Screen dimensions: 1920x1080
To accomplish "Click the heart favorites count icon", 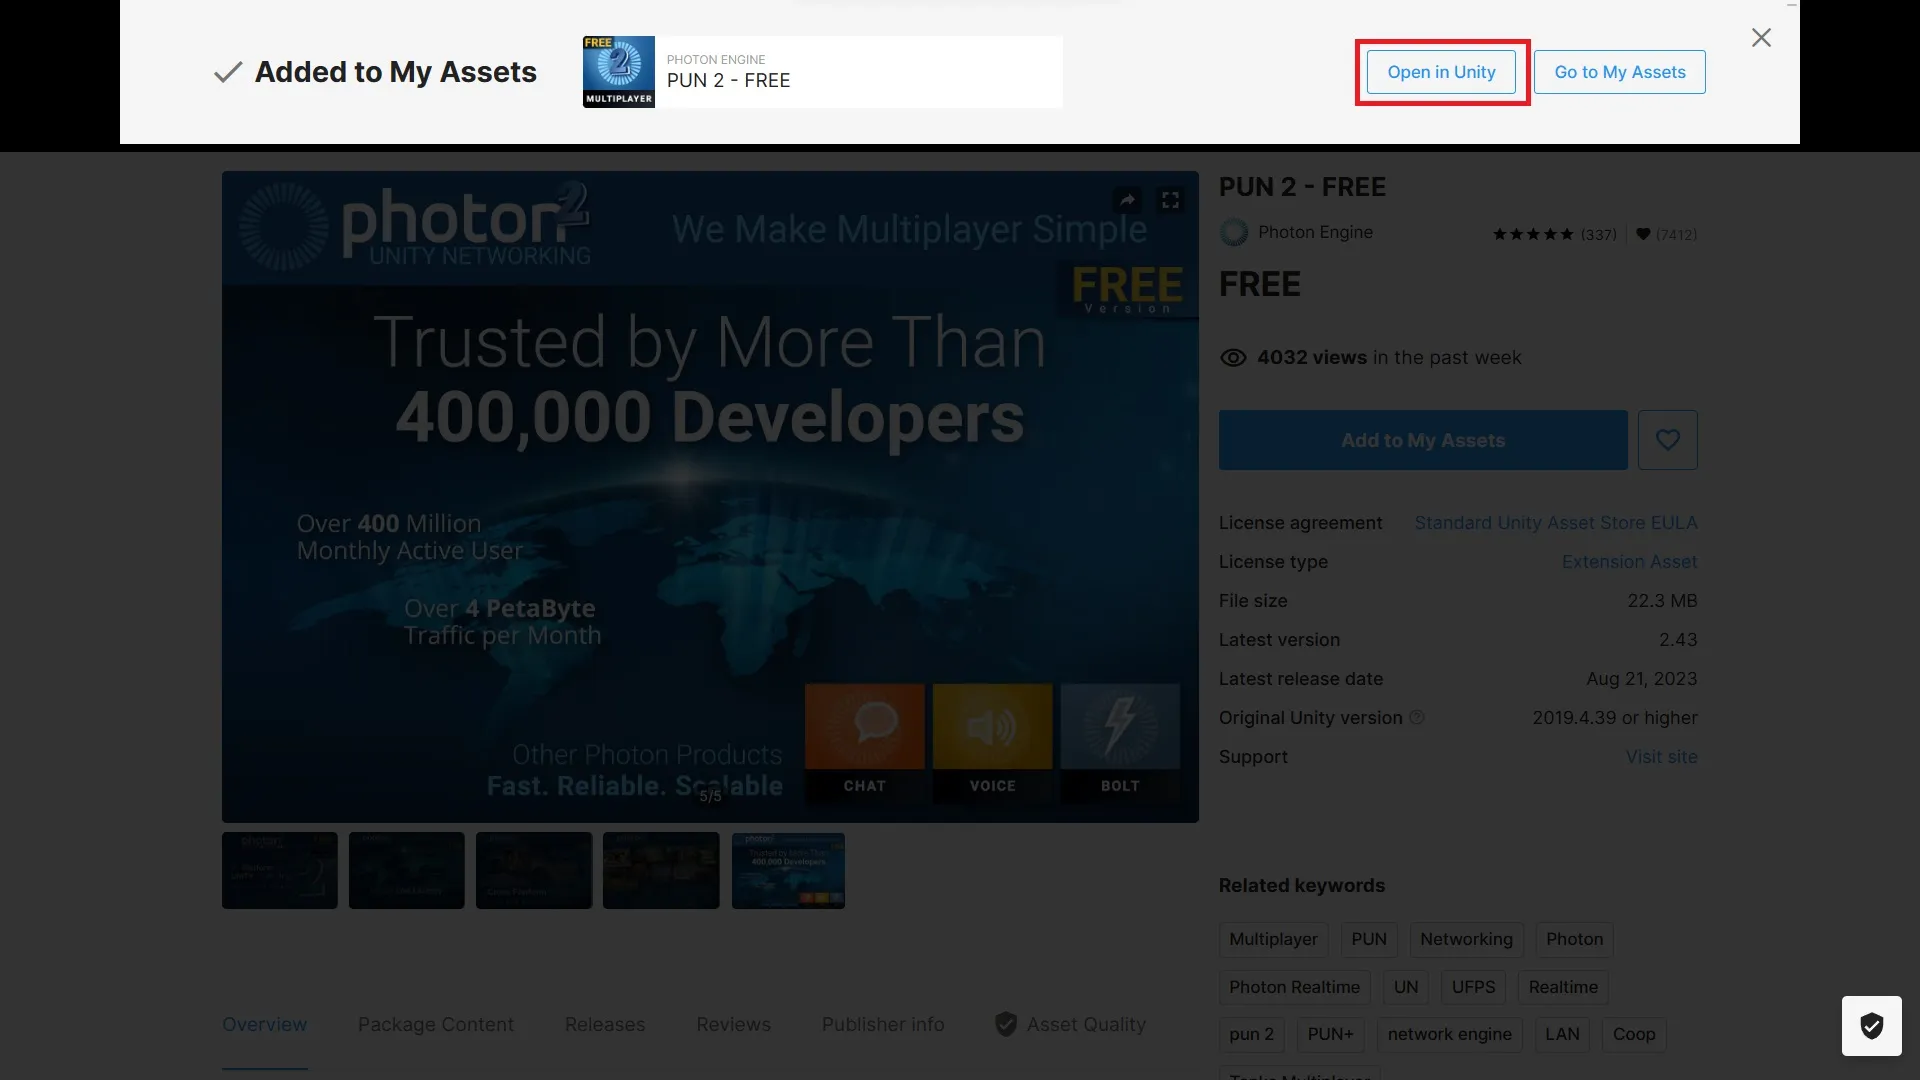I will click(x=1643, y=234).
